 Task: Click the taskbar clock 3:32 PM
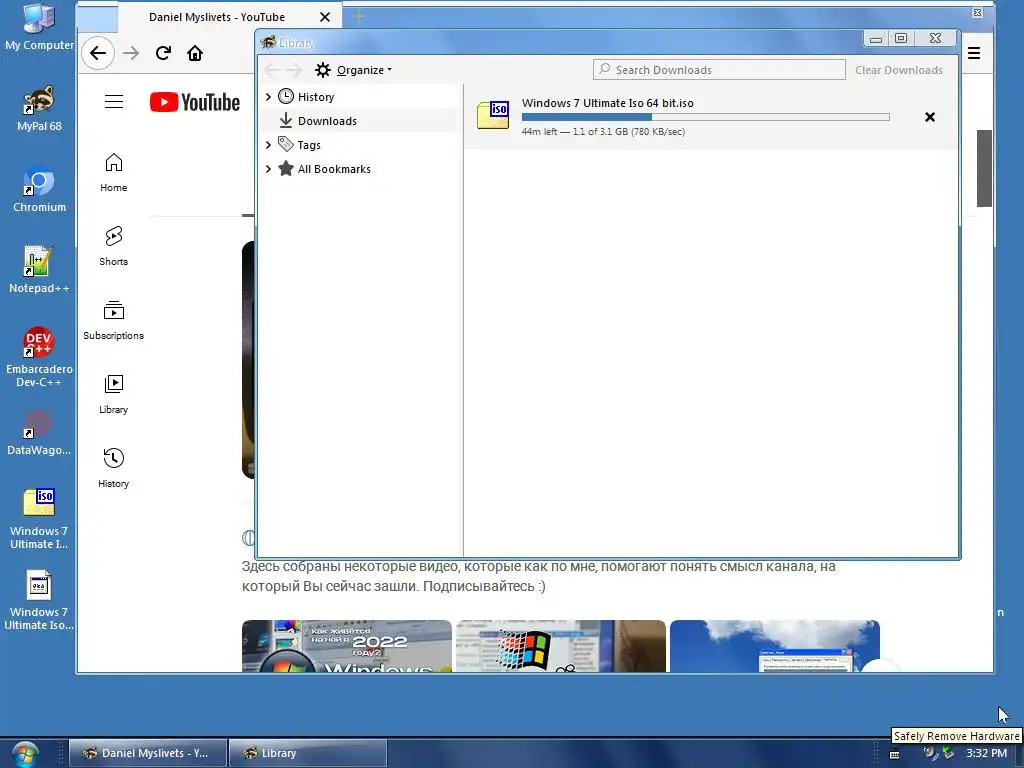(x=986, y=754)
